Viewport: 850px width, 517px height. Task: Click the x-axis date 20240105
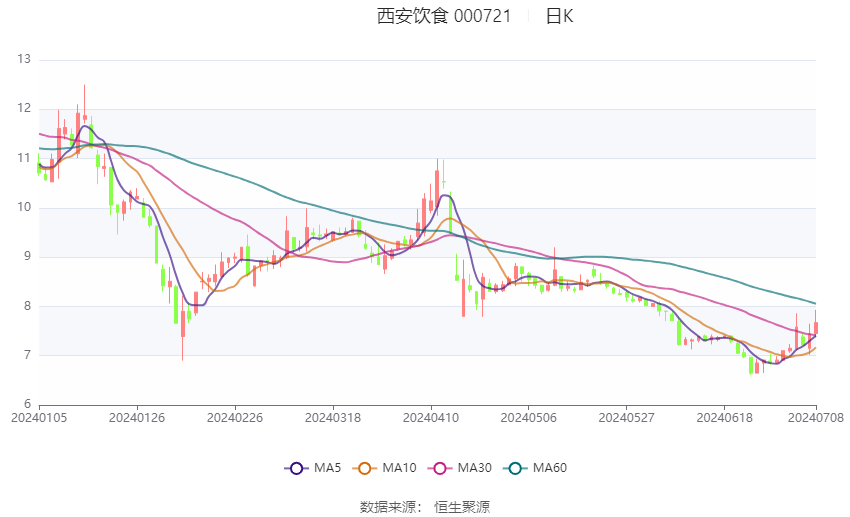click(39, 418)
